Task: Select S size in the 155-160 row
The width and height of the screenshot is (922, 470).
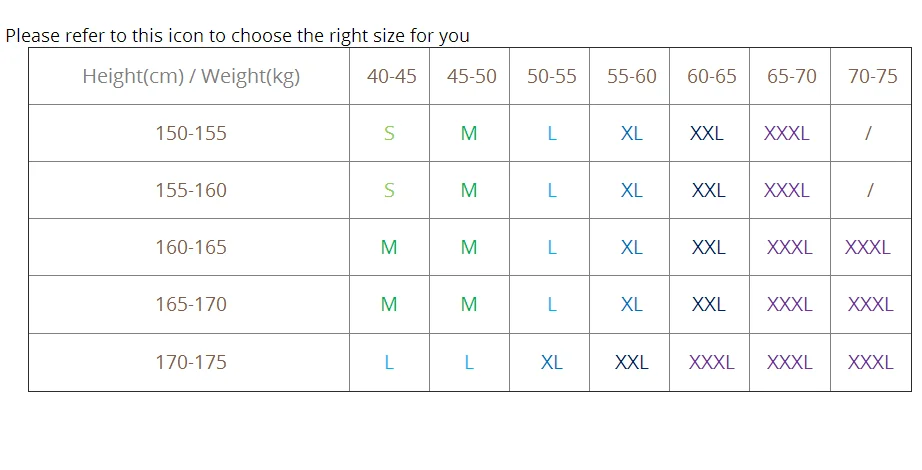Action: click(389, 191)
